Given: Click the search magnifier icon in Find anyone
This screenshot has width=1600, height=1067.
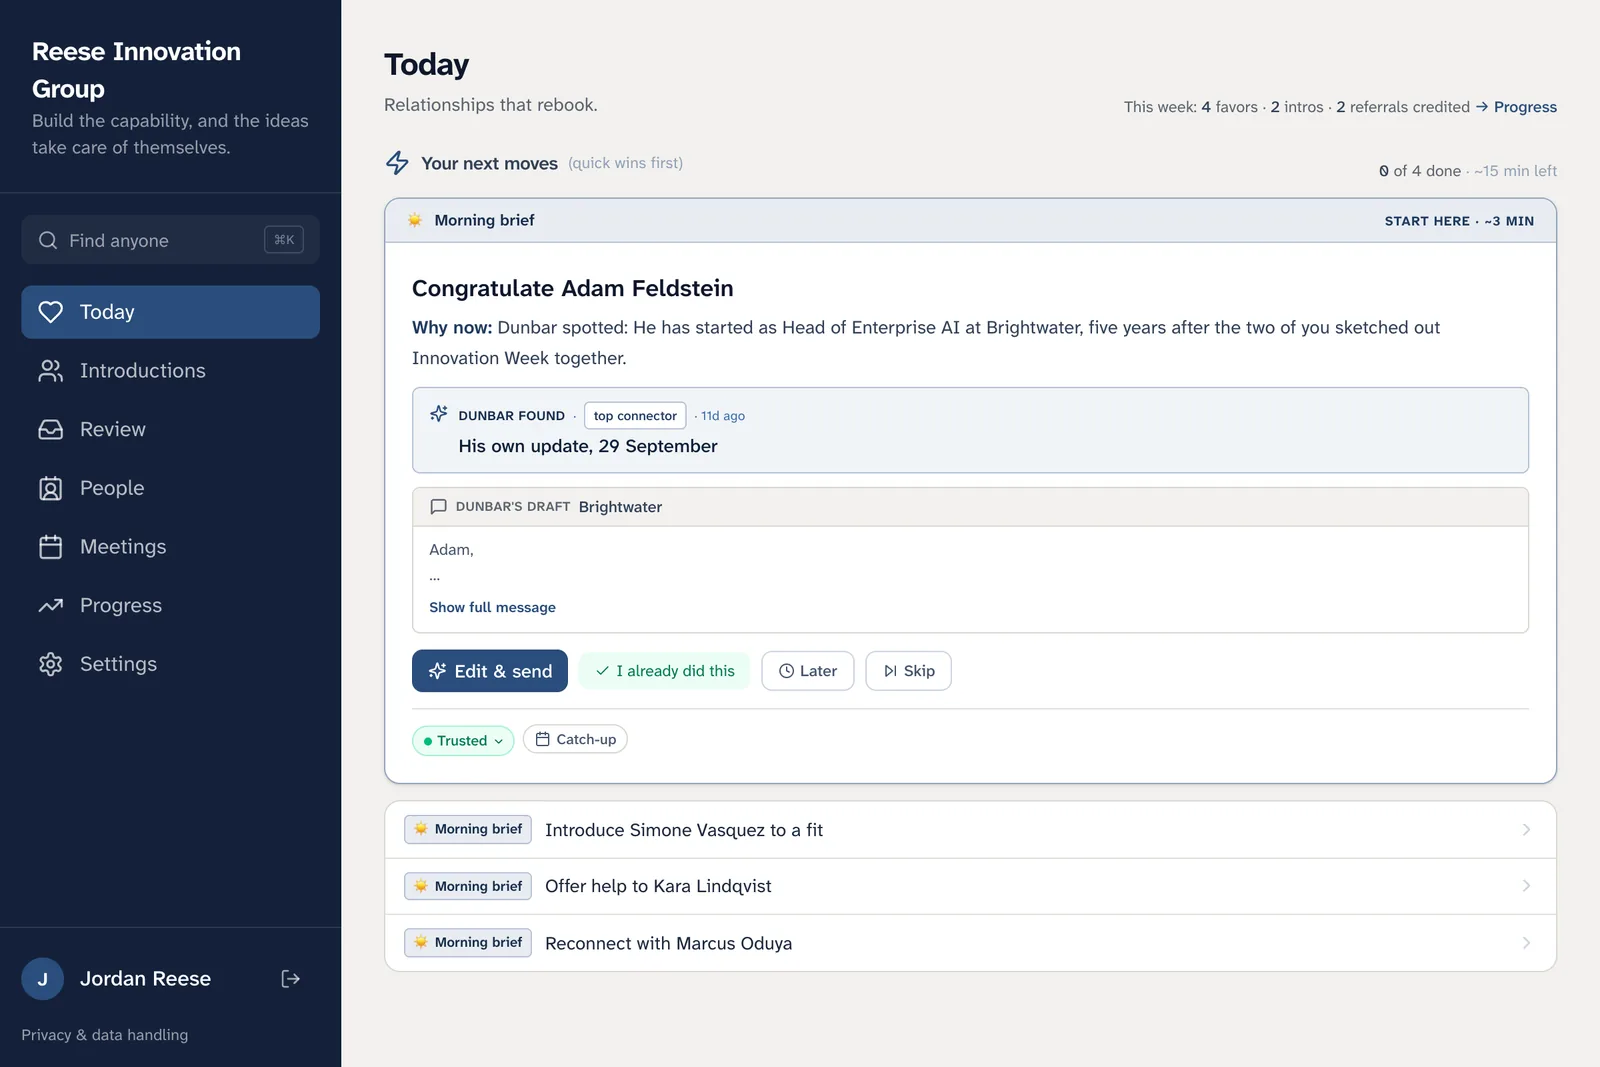Looking at the screenshot, I should [48, 240].
